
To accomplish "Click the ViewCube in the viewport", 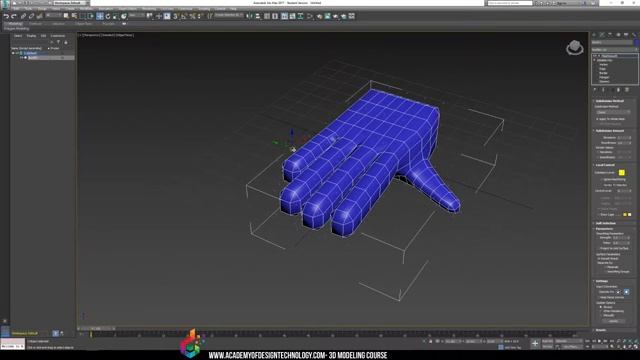I will pos(575,48).
